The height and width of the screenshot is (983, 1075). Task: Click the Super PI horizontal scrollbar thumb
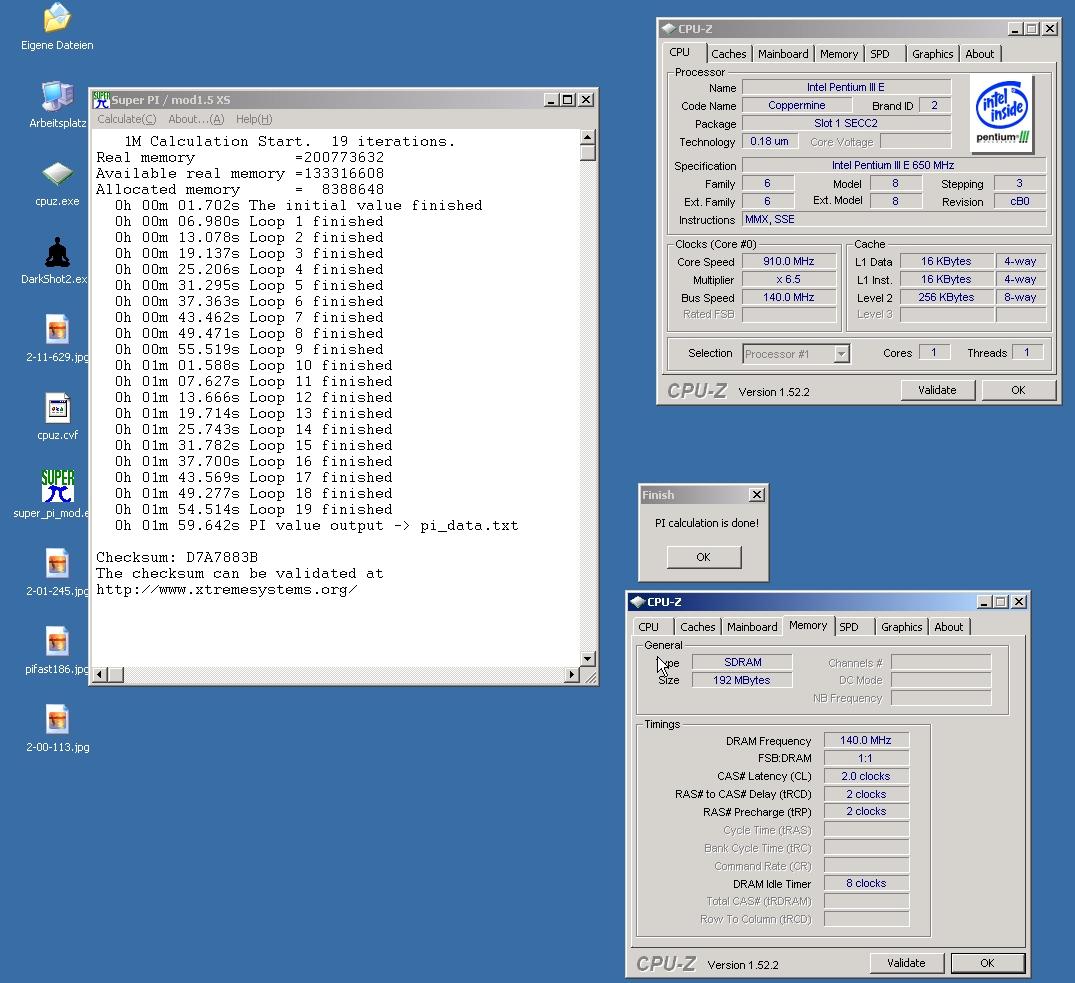(x=116, y=675)
